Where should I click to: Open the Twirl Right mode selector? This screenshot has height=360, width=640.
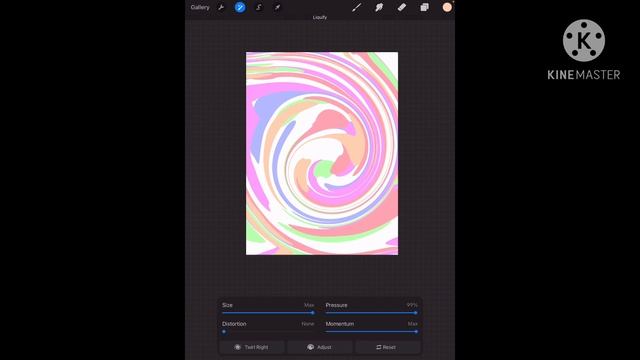click(252, 347)
